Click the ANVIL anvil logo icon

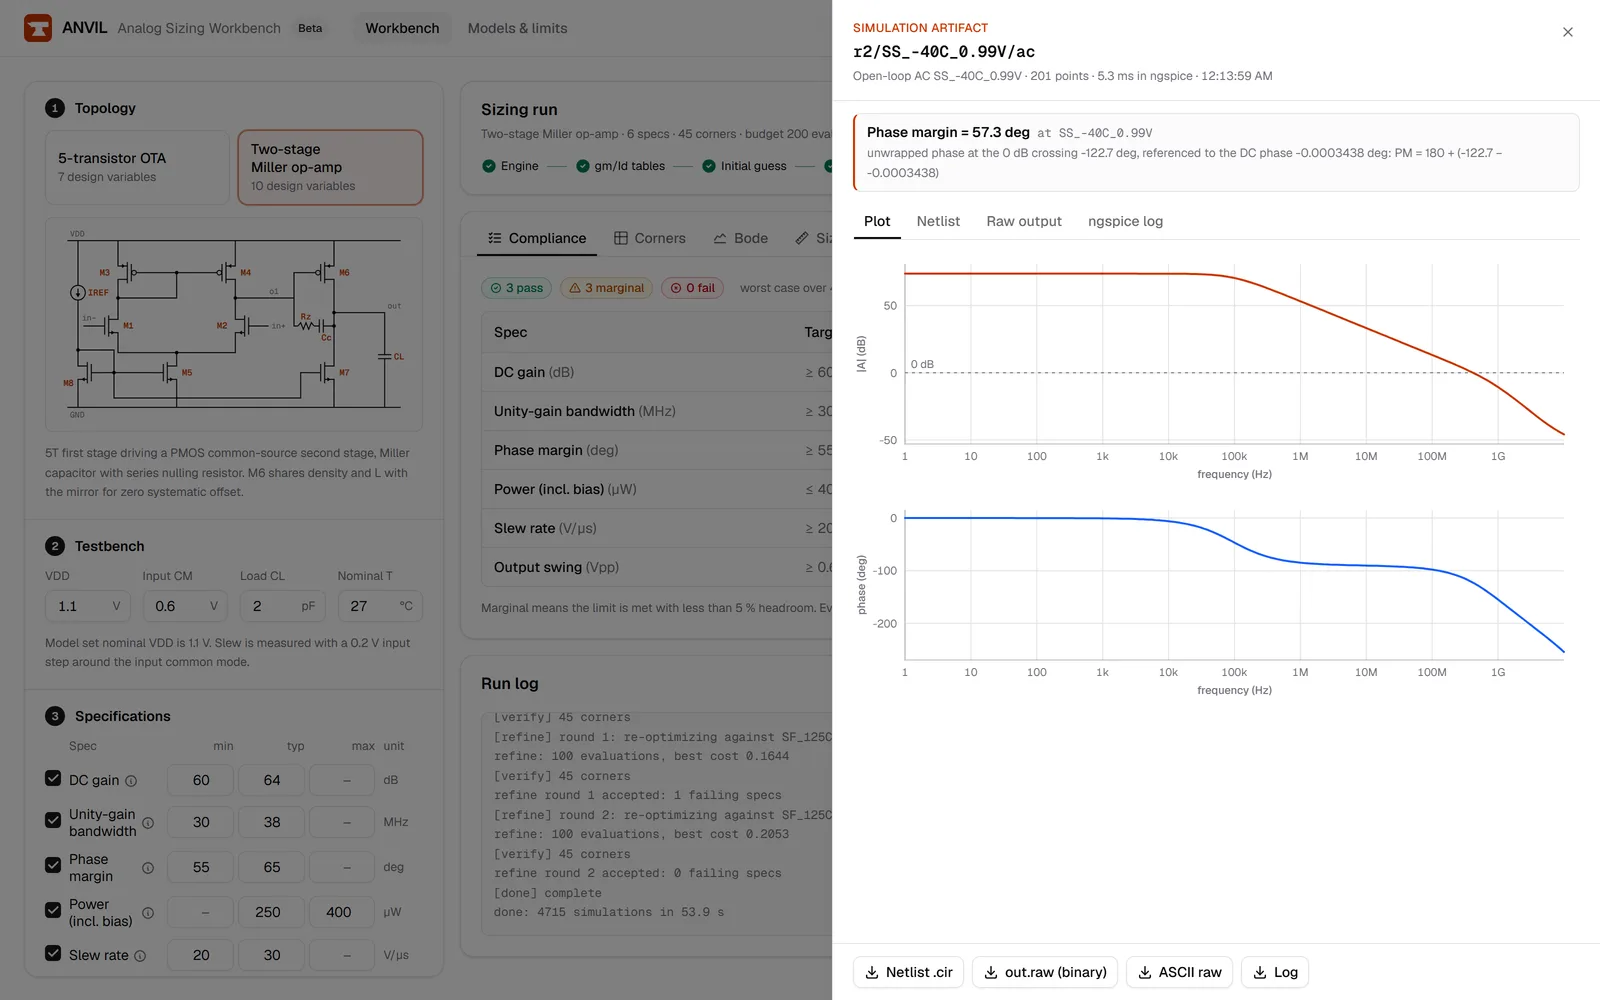point(38,28)
